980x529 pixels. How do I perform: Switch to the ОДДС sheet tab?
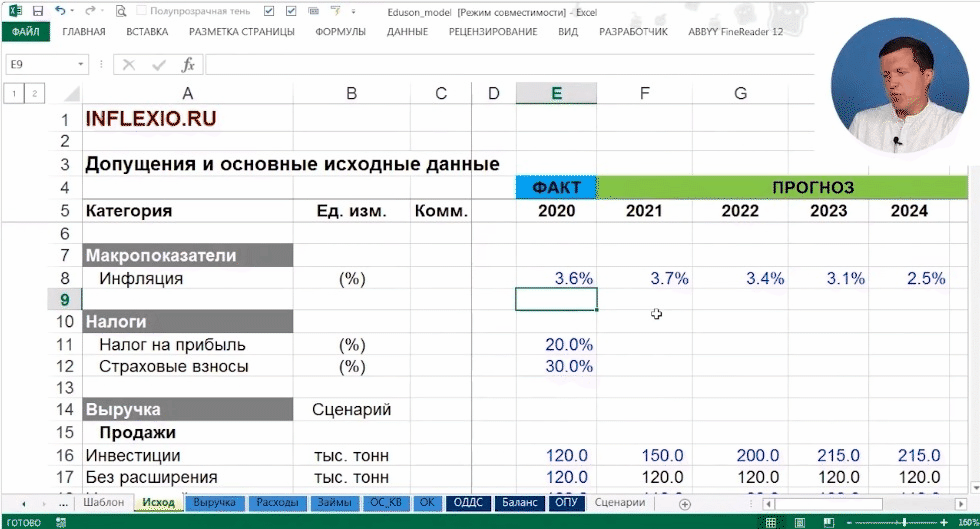point(469,503)
